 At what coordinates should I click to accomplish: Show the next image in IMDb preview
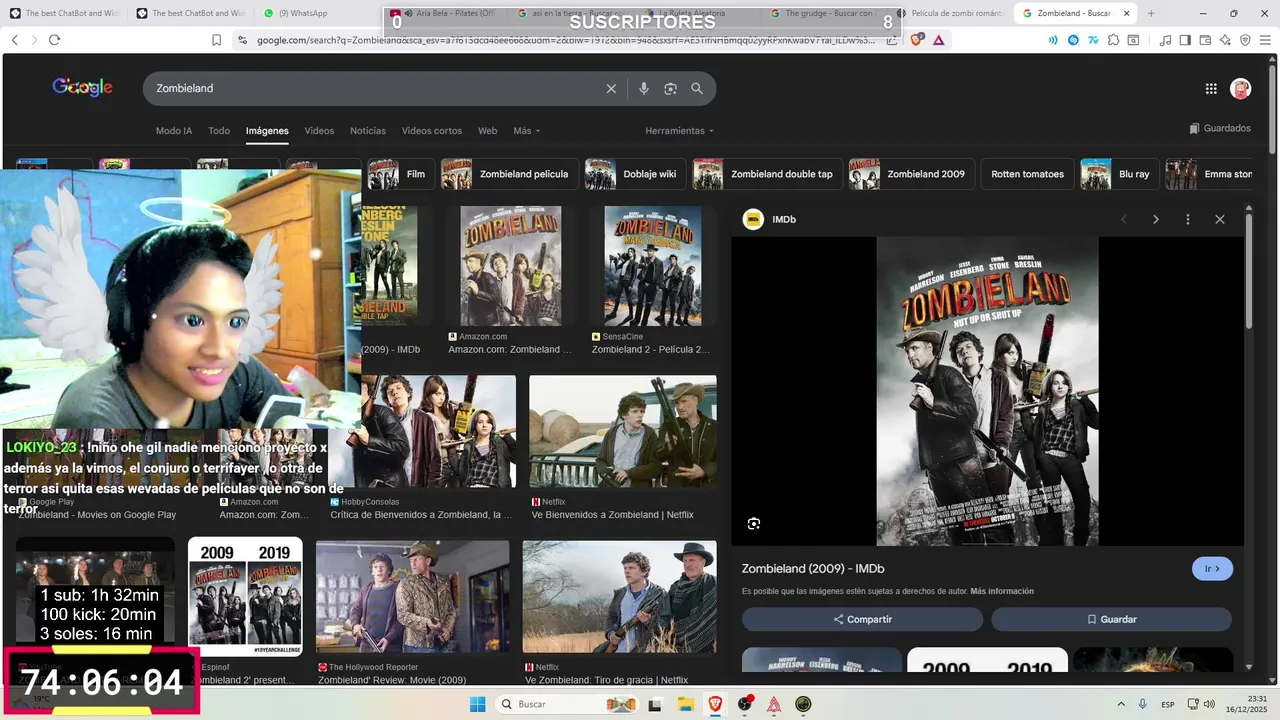[x=1156, y=219]
